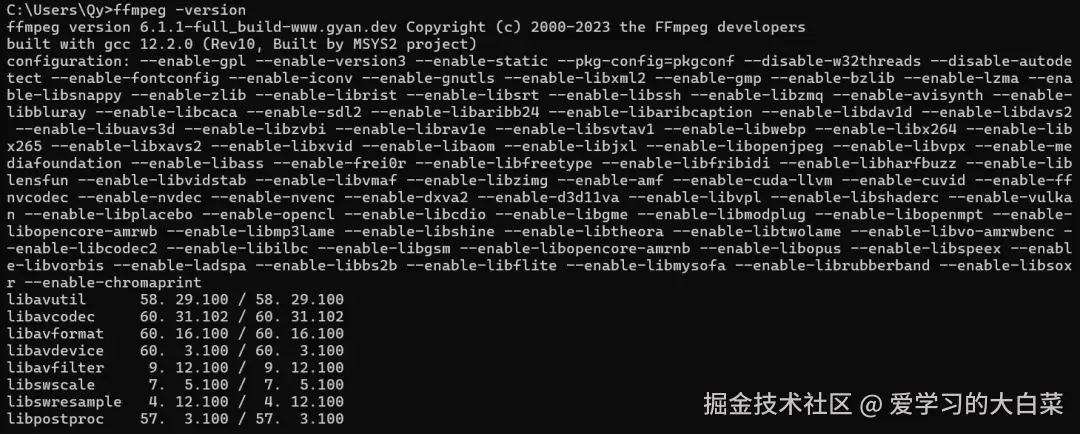Click the libswresample version row
The width and height of the screenshot is (1080, 434).
175,402
